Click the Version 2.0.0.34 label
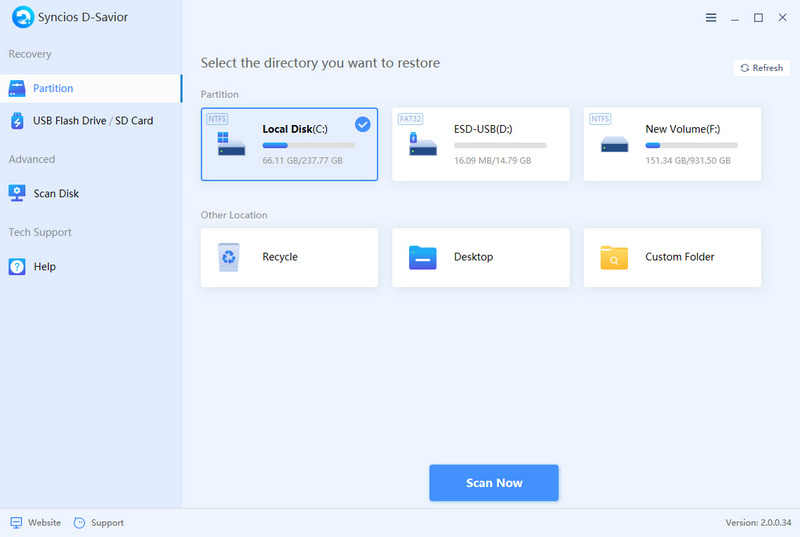The height and width of the screenshot is (537, 800). [x=757, y=523]
